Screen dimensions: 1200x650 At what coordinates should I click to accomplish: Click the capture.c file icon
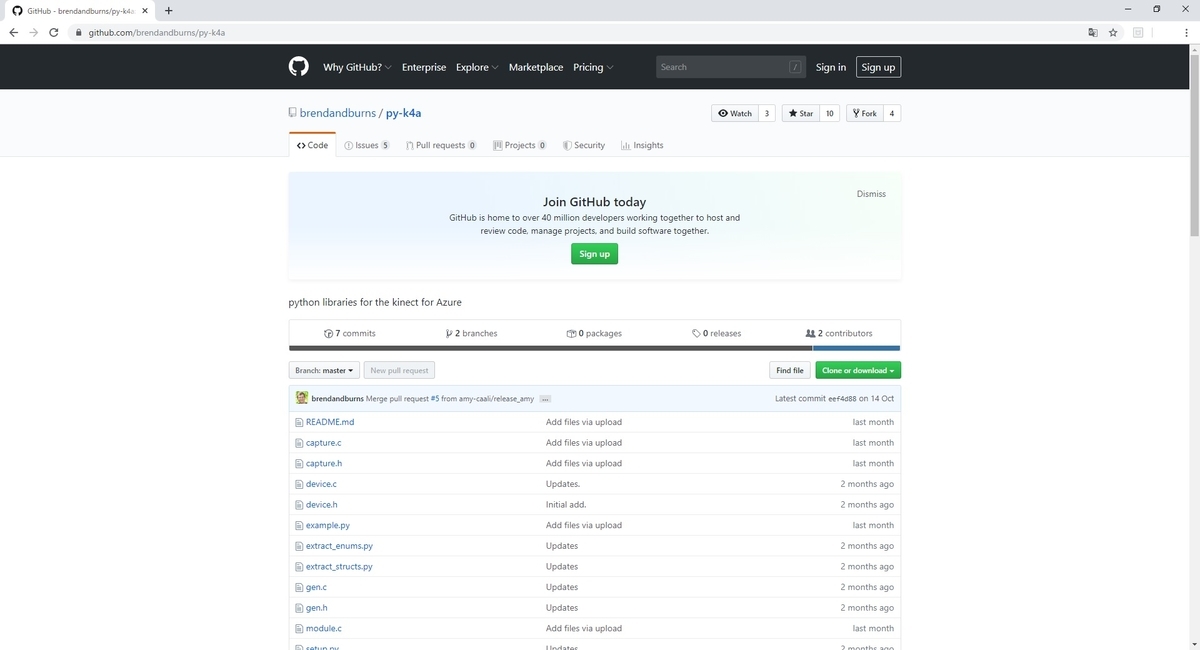299,443
